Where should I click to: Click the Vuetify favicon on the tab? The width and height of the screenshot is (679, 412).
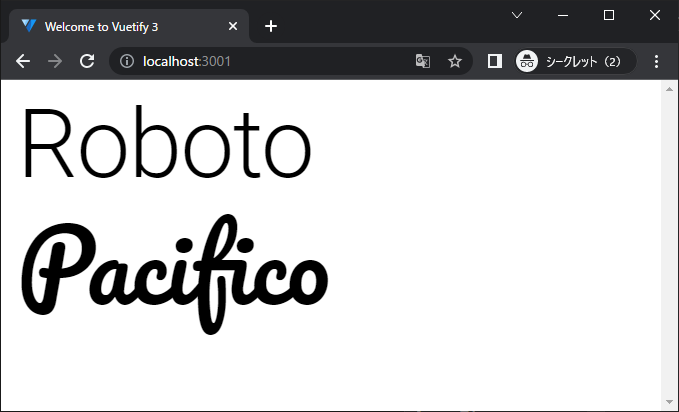click(29, 26)
